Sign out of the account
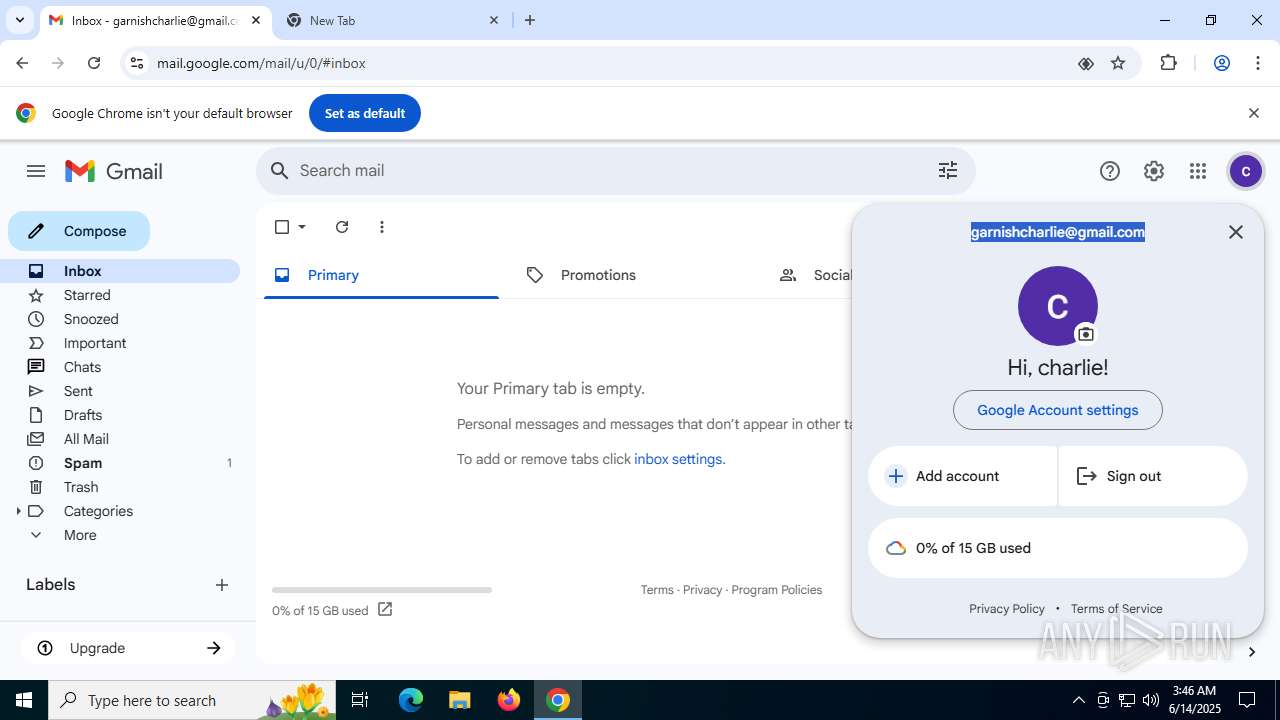Screen dimensions: 1280x720 (1153, 476)
